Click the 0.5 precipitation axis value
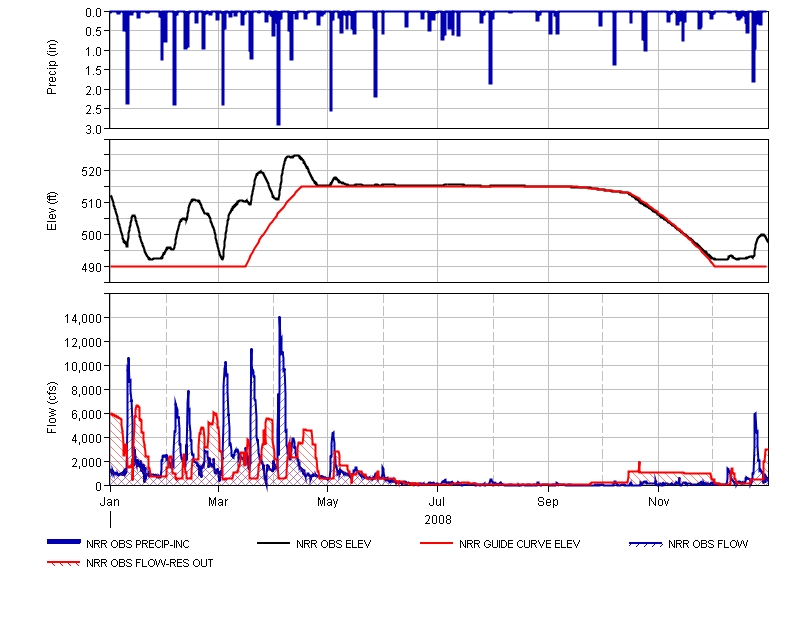Image resolution: width=800 pixels, height=627 pixels. 93,32
